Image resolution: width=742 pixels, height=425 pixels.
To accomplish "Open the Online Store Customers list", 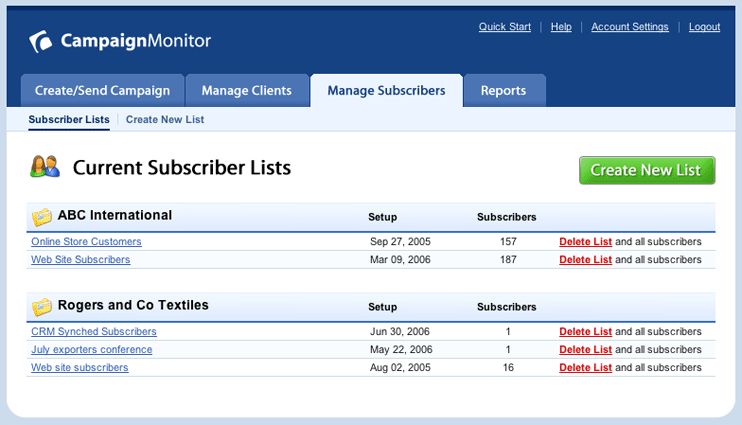I will click(x=86, y=241).
